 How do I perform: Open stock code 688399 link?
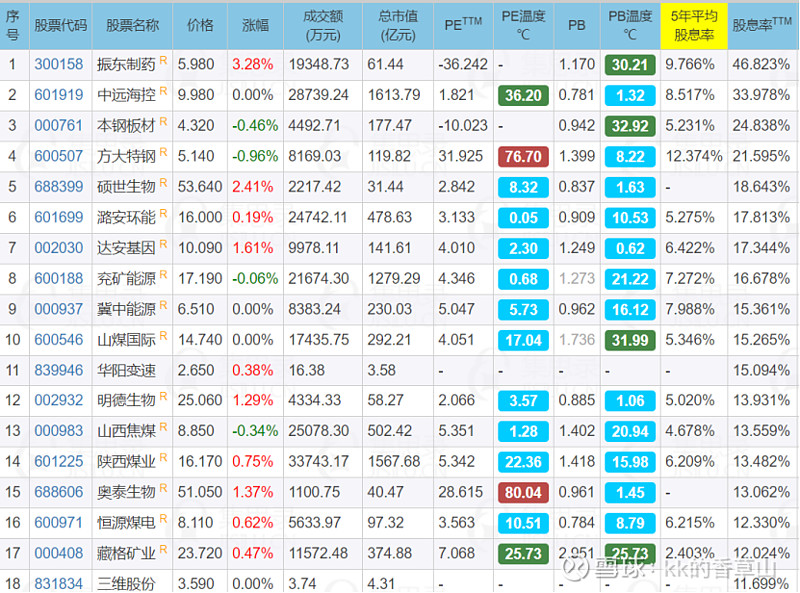[59, 187]
